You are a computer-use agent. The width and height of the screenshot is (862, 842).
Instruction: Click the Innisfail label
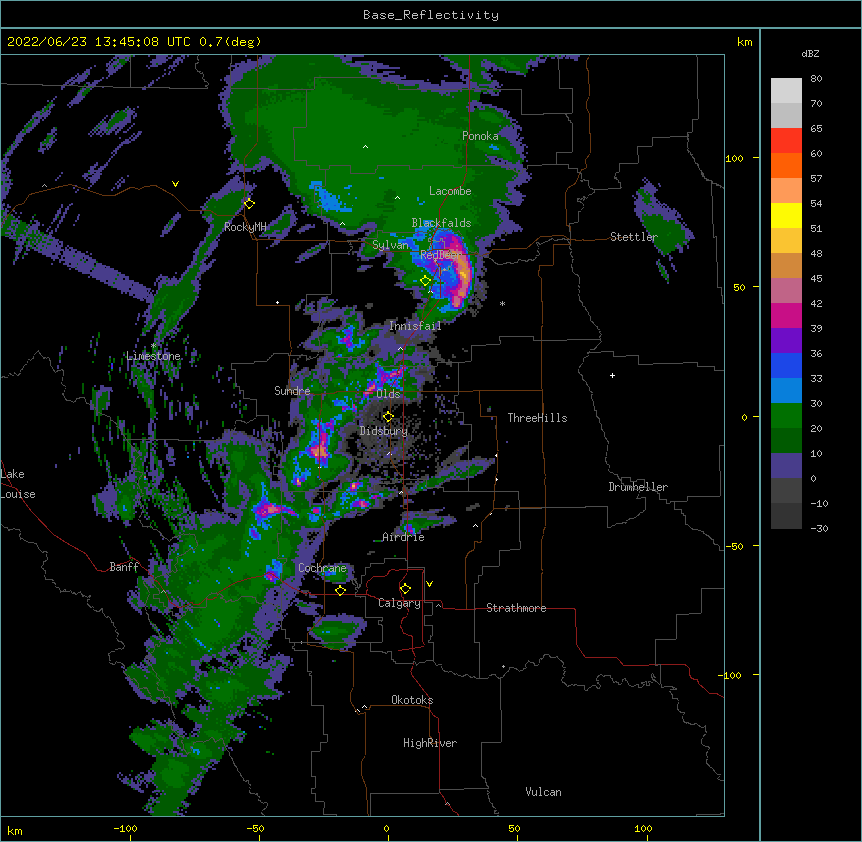pos(415,326)
